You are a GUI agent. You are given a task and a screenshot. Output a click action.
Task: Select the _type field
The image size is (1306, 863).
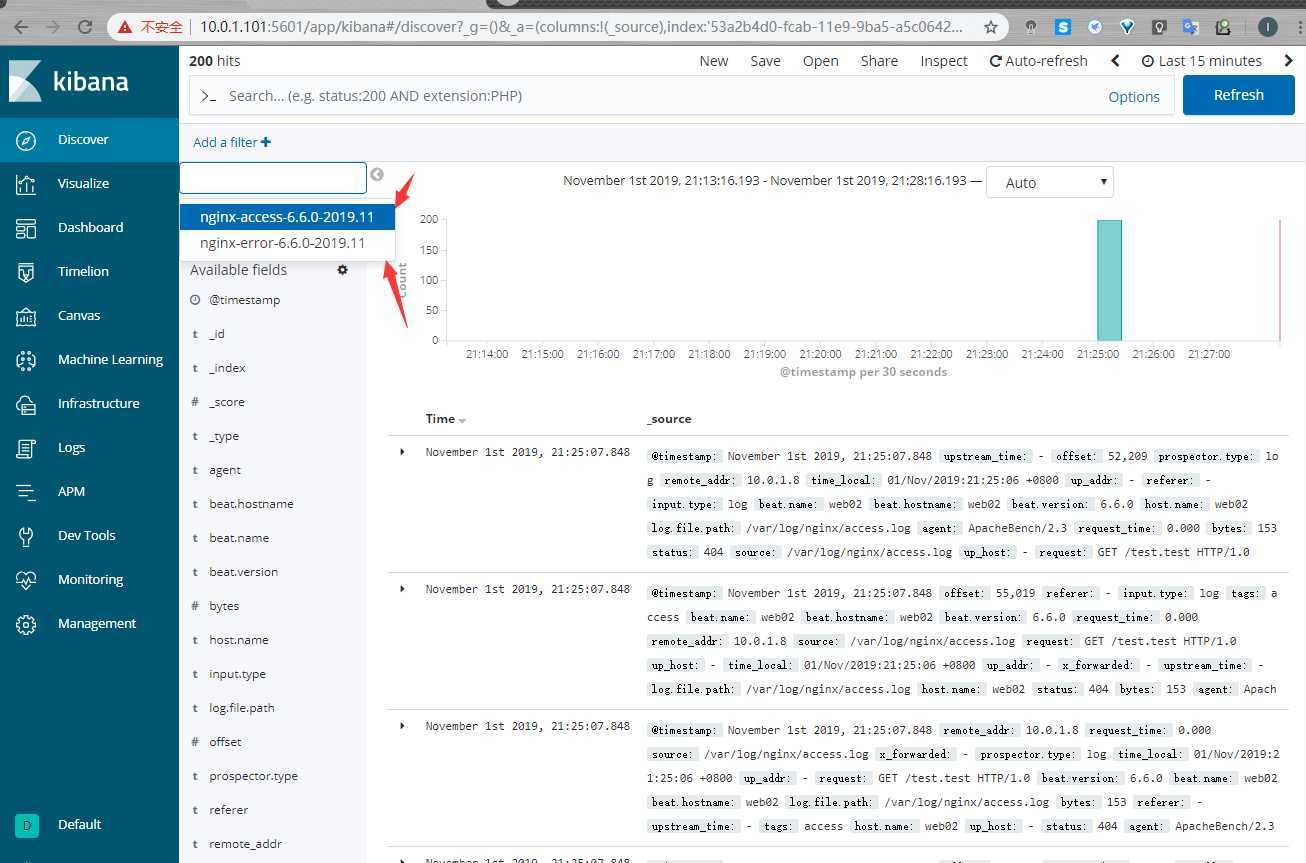tap(223, 436)
